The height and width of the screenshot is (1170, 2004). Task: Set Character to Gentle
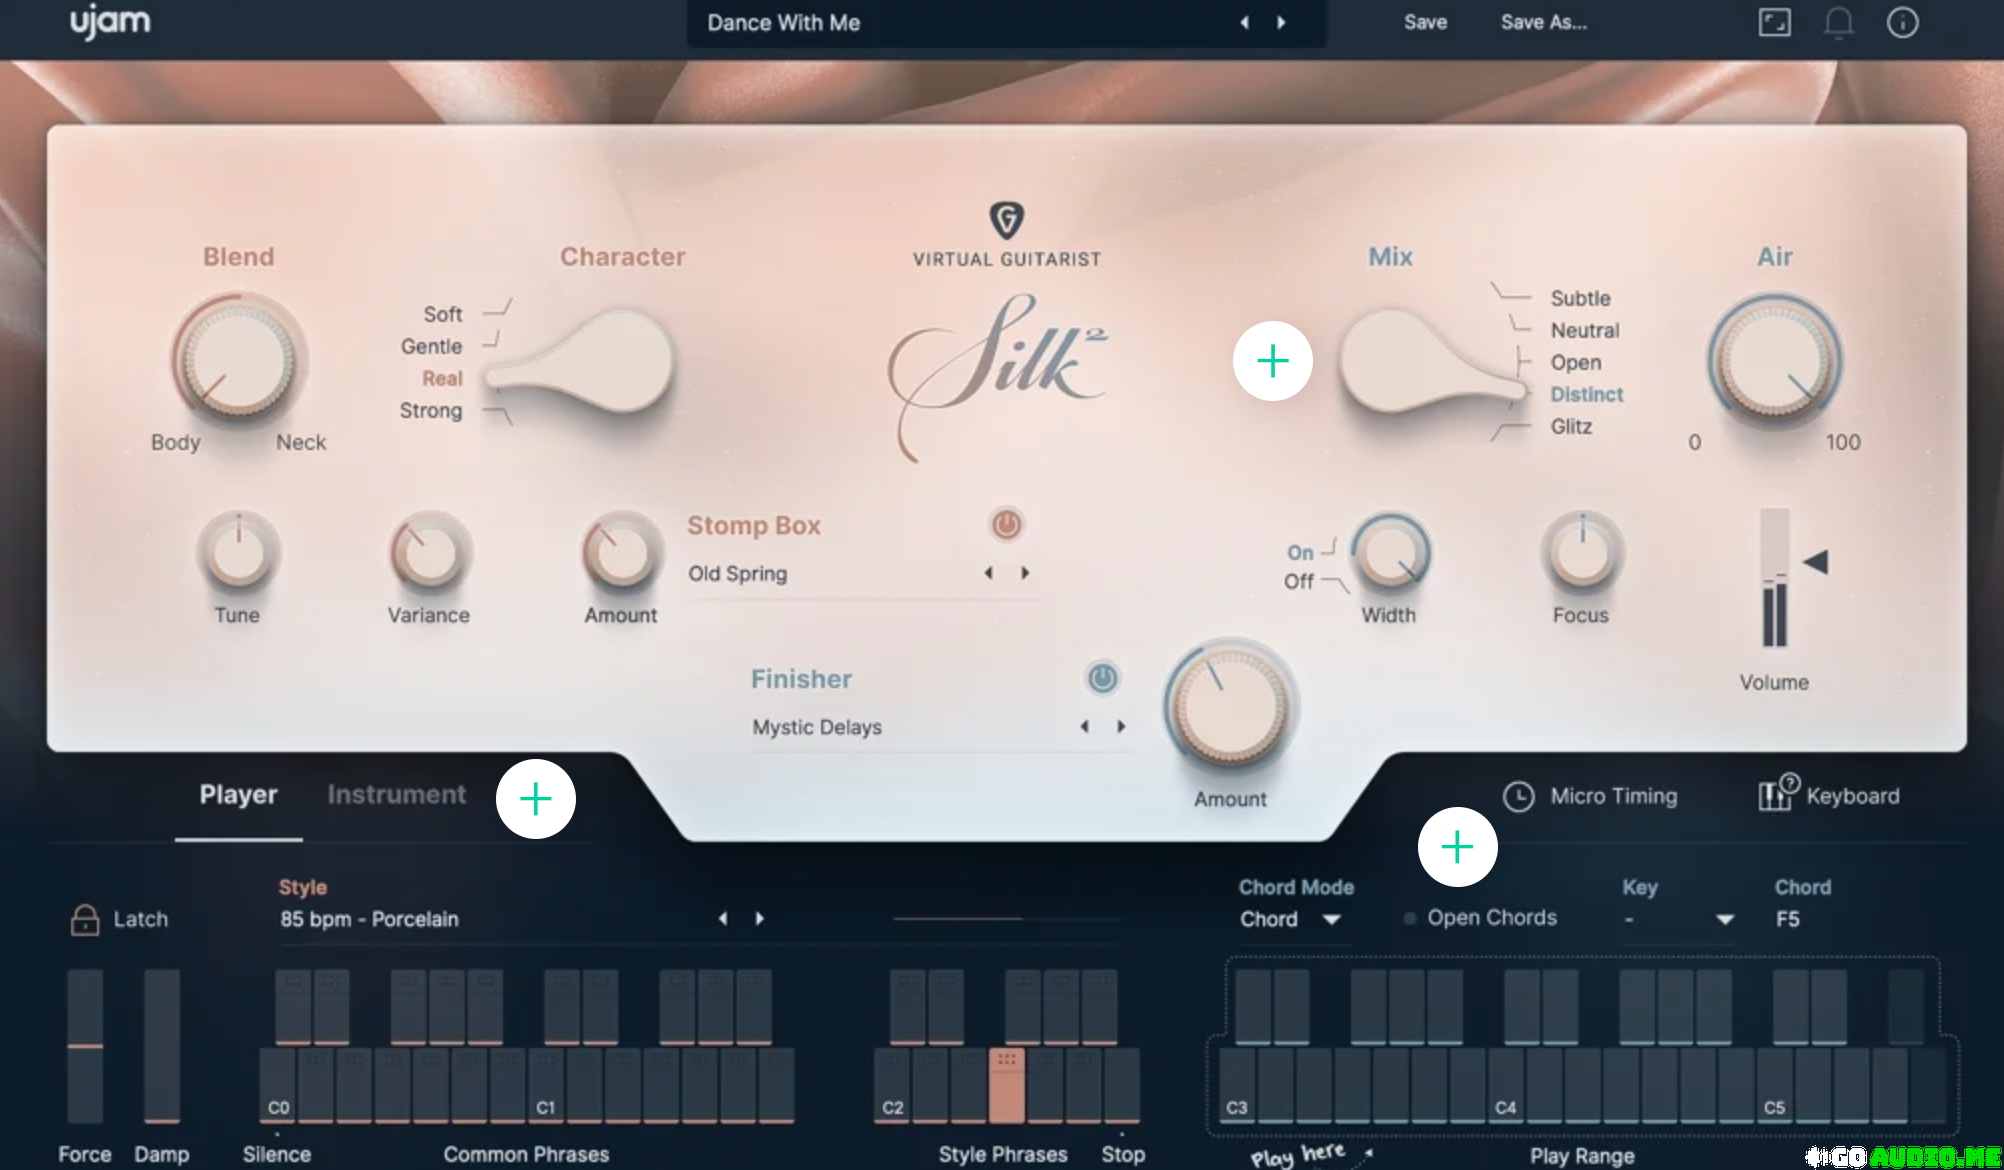(x=431, y=346)
